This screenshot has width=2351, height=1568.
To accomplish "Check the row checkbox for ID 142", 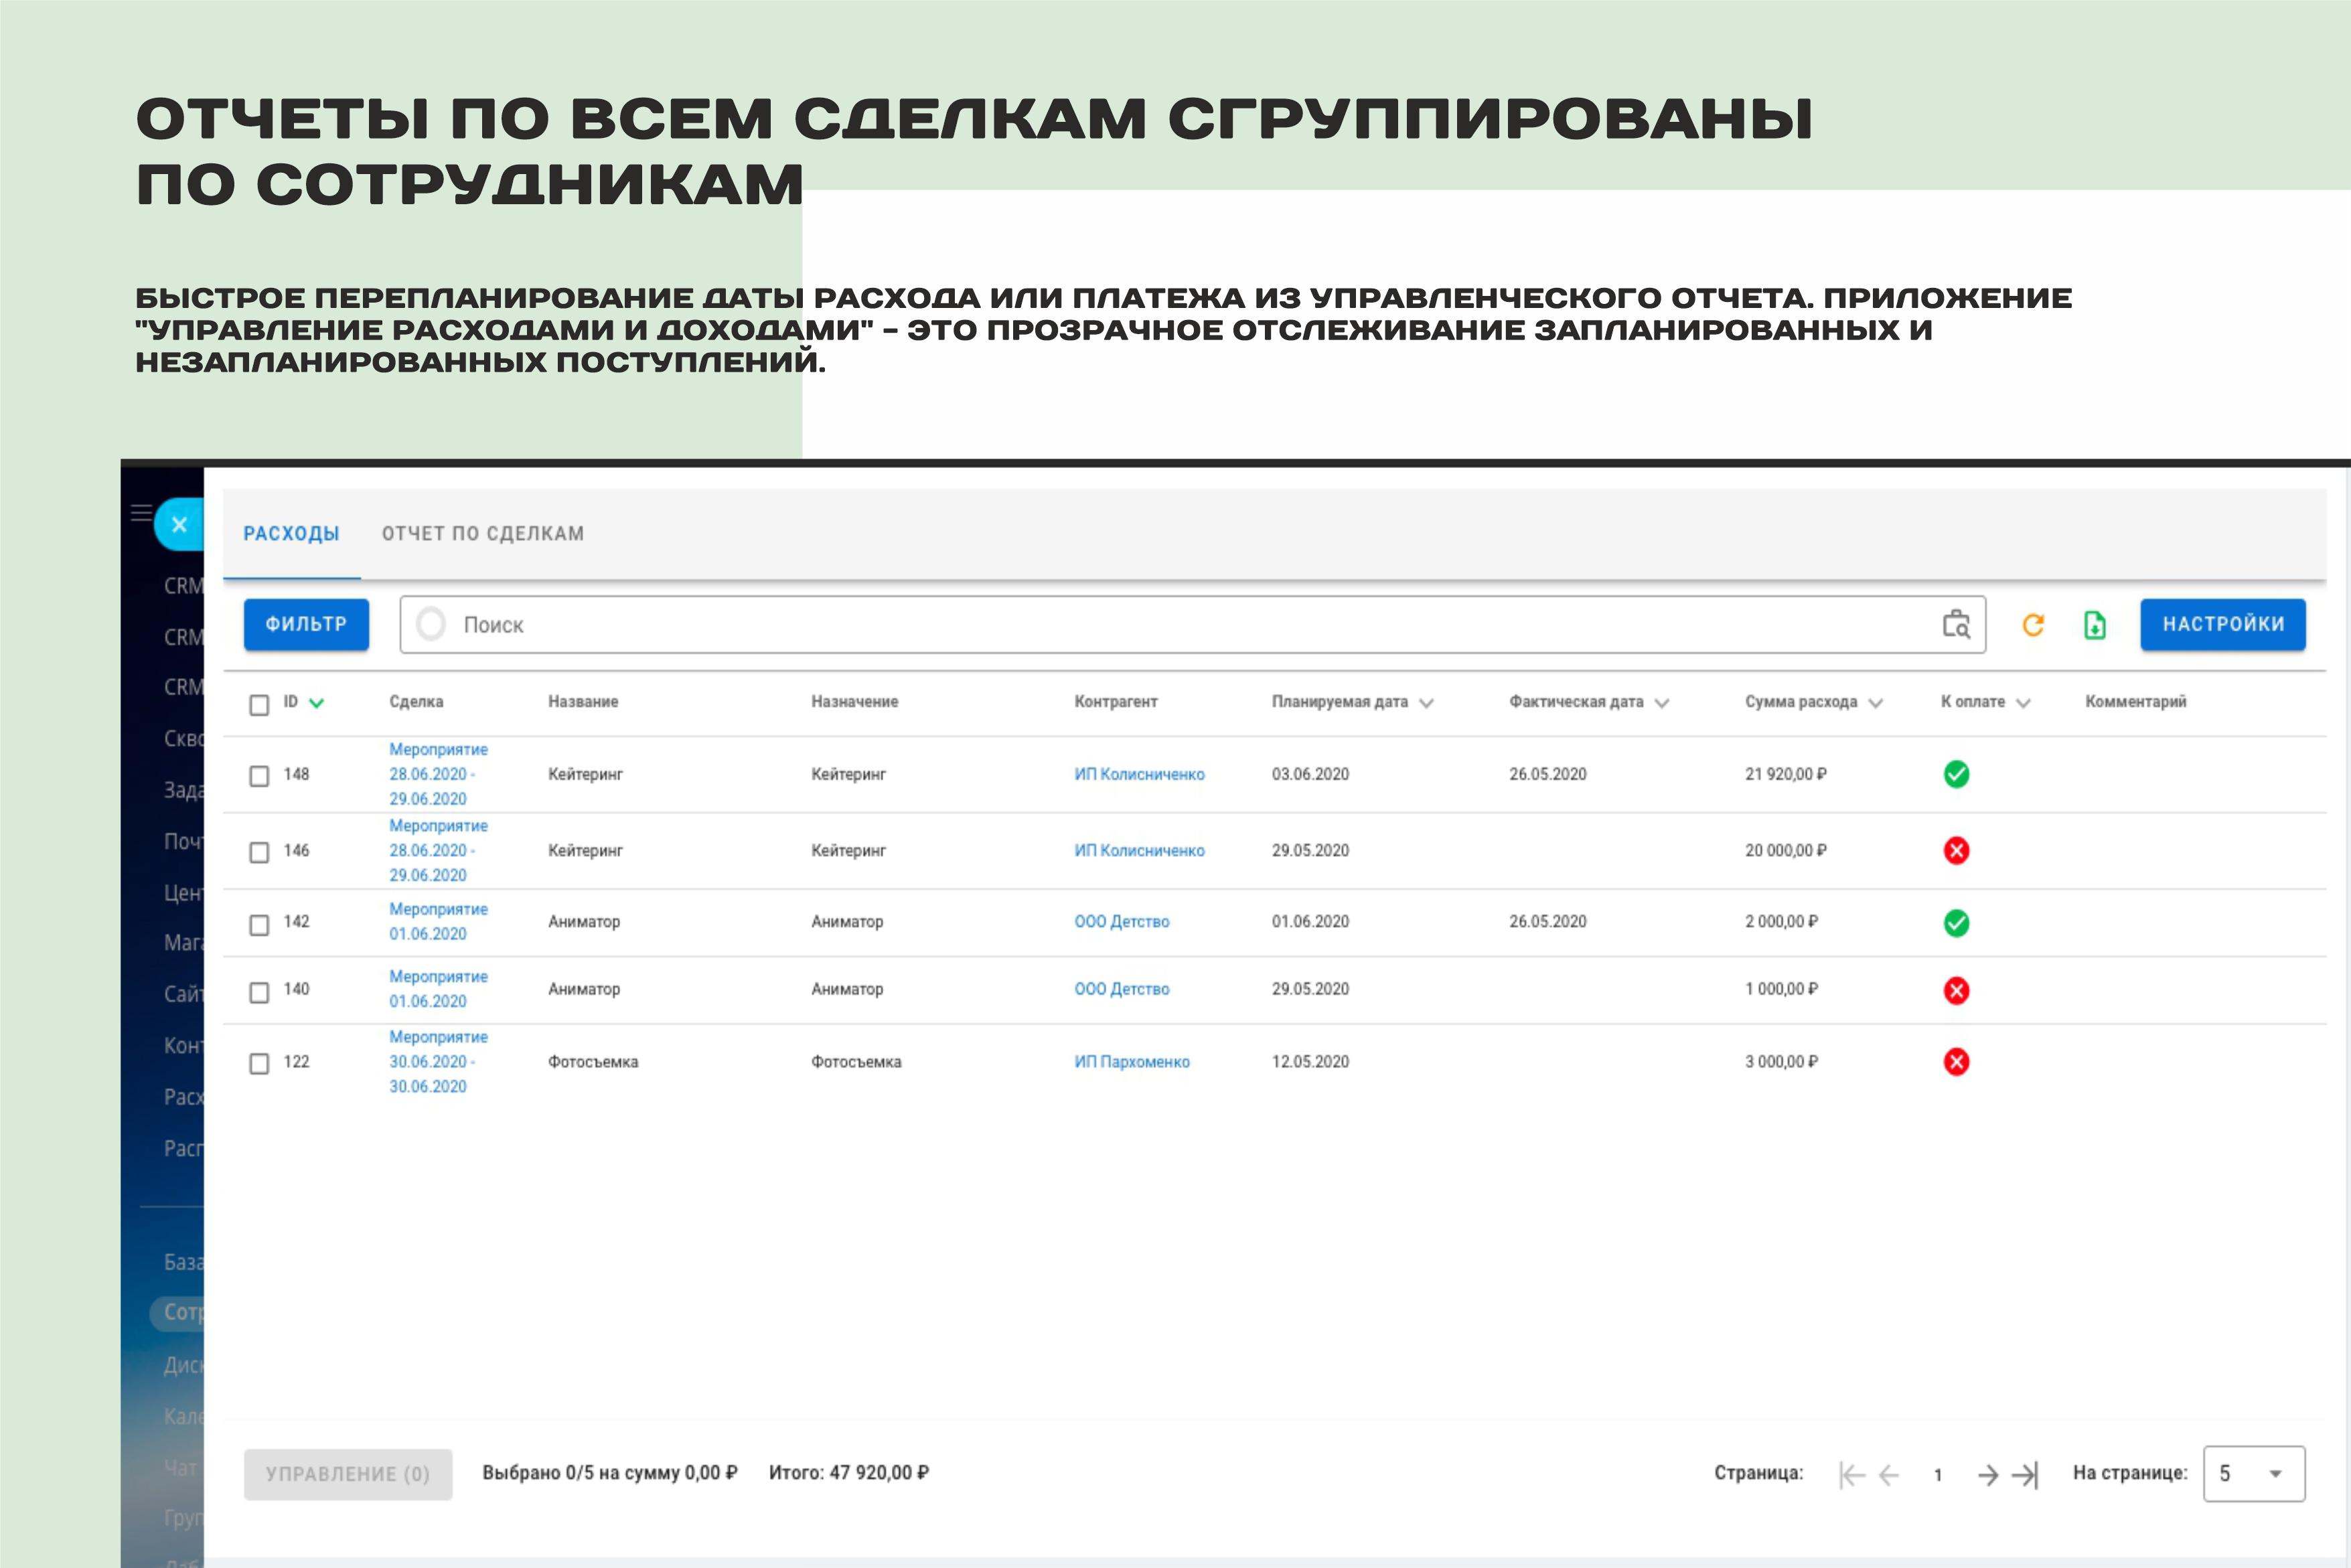I will point(259,924).
